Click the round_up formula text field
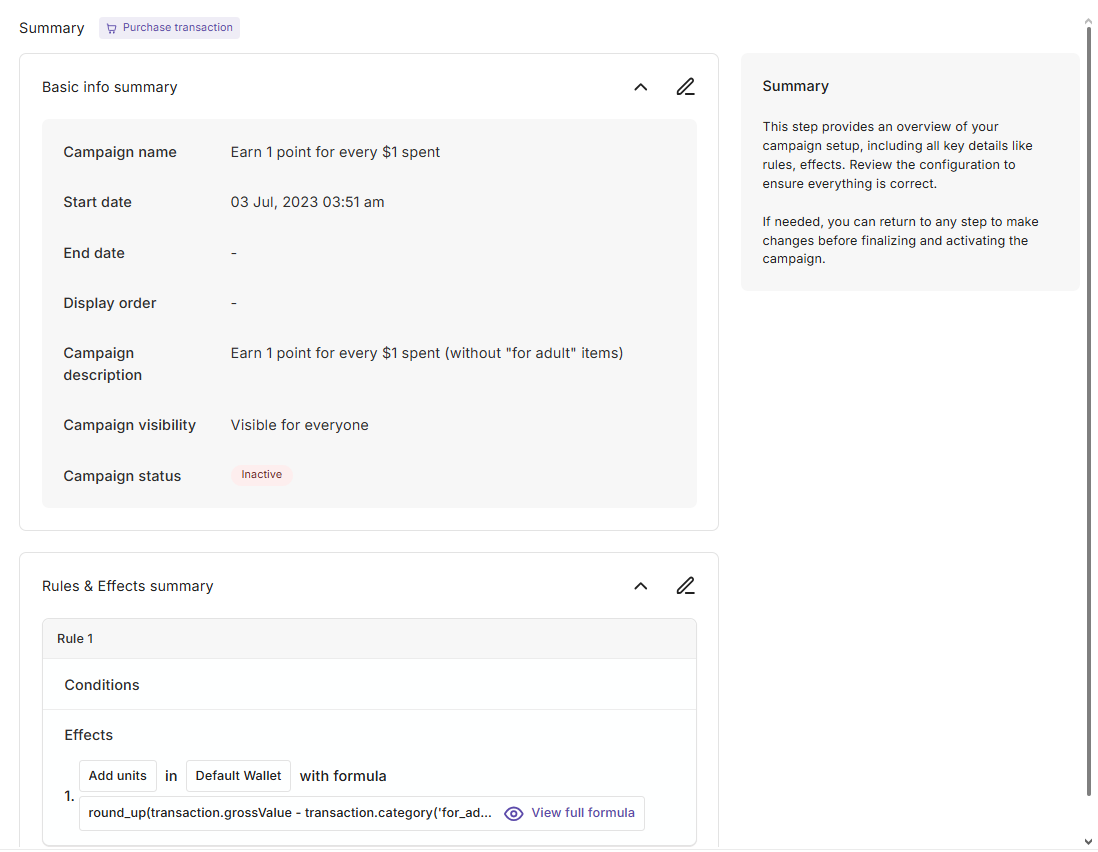Viewport: 1098px width, 852px height. [x=290, y=813]
